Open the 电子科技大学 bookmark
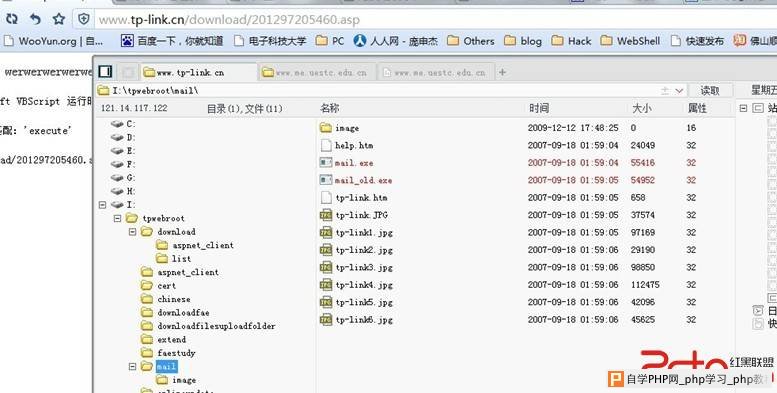This screenshot has height=393, width=777. point(270,41)
